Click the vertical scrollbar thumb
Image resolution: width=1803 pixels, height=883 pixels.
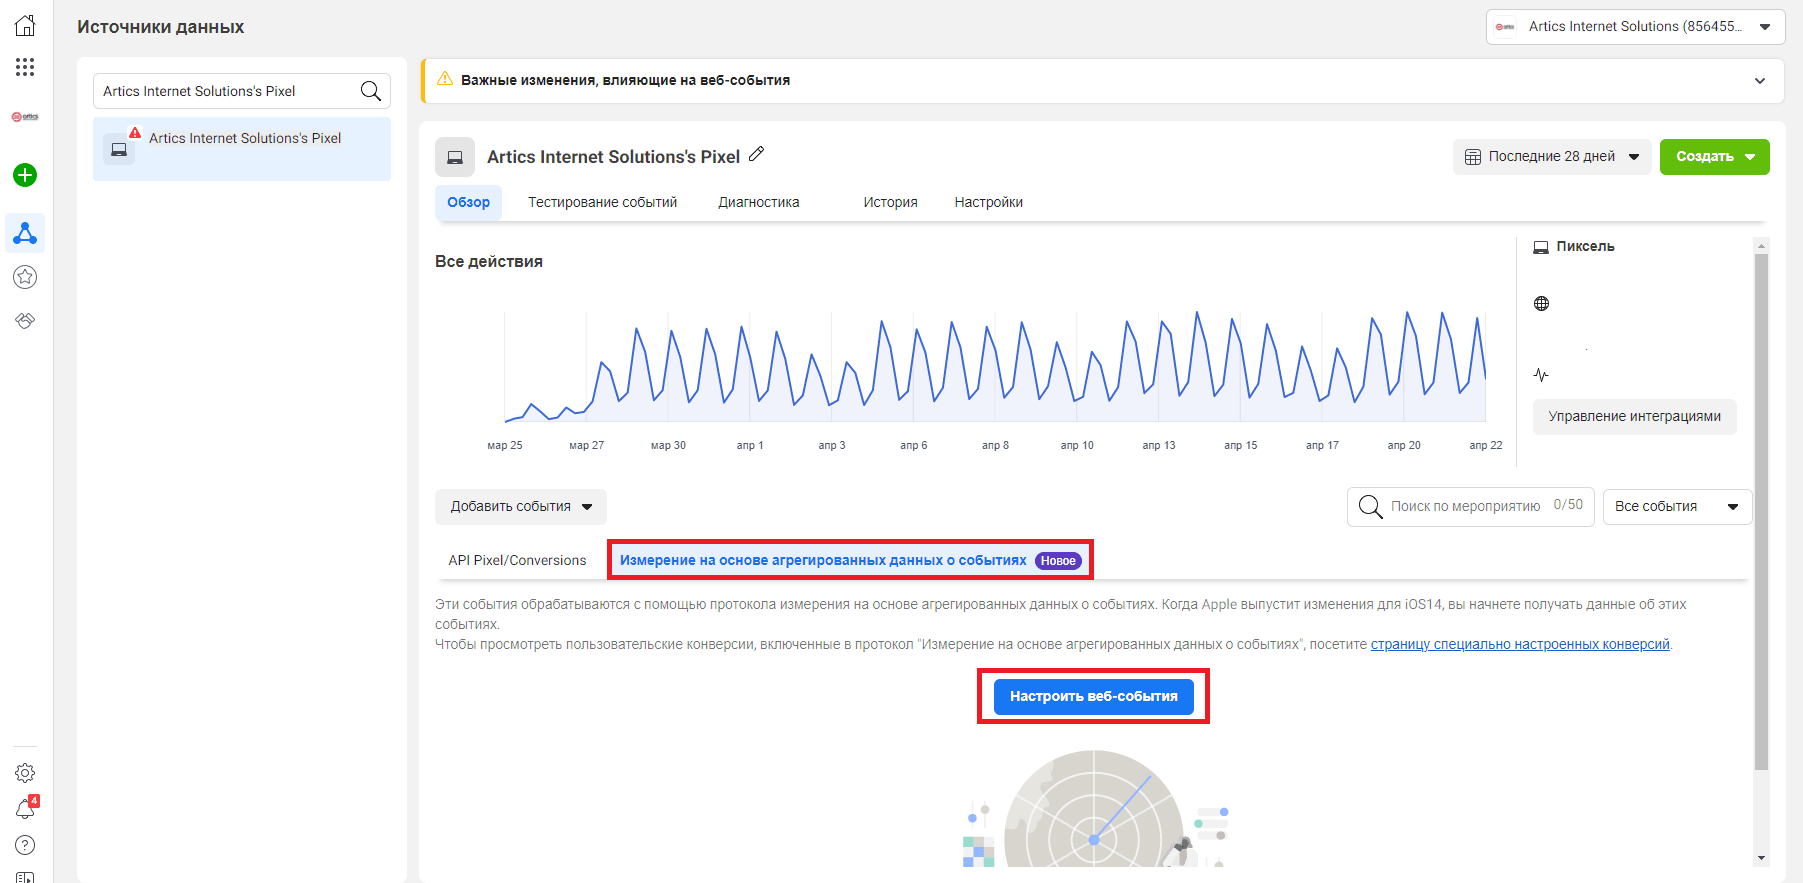coord(1761,512)
